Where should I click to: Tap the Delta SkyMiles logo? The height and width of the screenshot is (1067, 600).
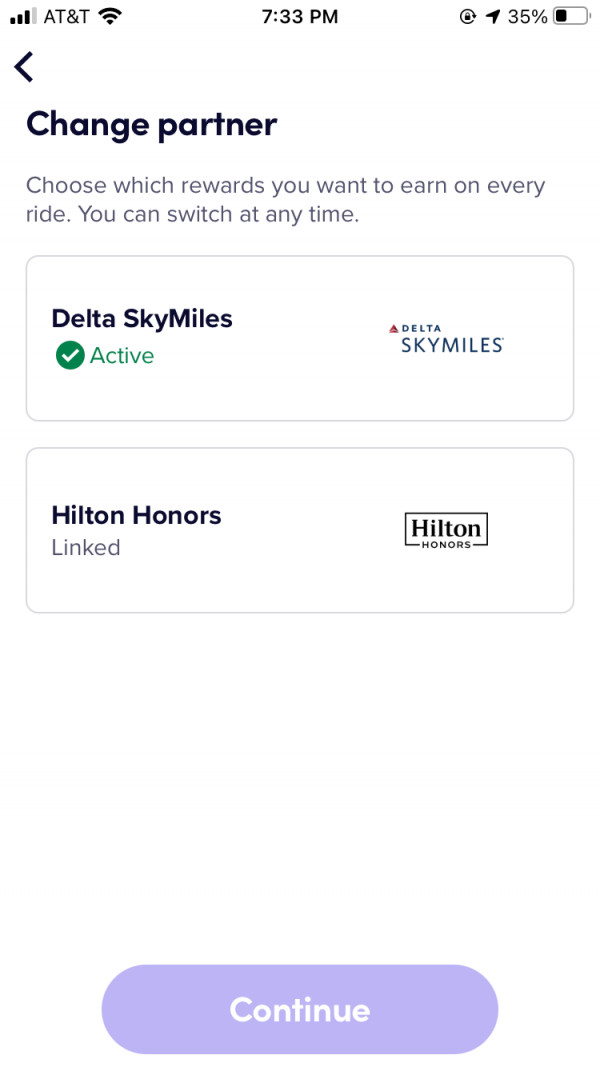click(x=445, y=339)
